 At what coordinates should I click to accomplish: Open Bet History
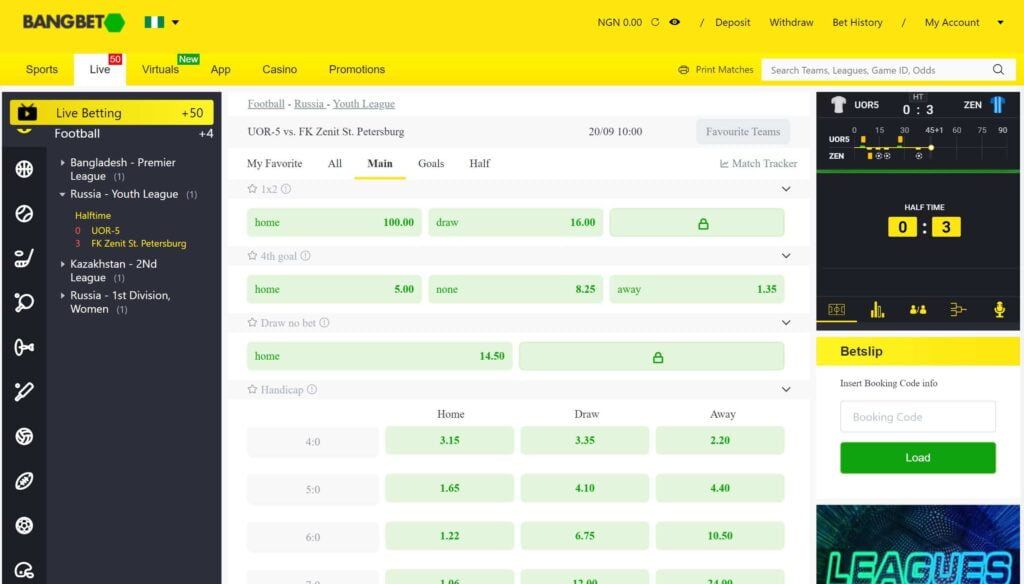pos(857,22)
